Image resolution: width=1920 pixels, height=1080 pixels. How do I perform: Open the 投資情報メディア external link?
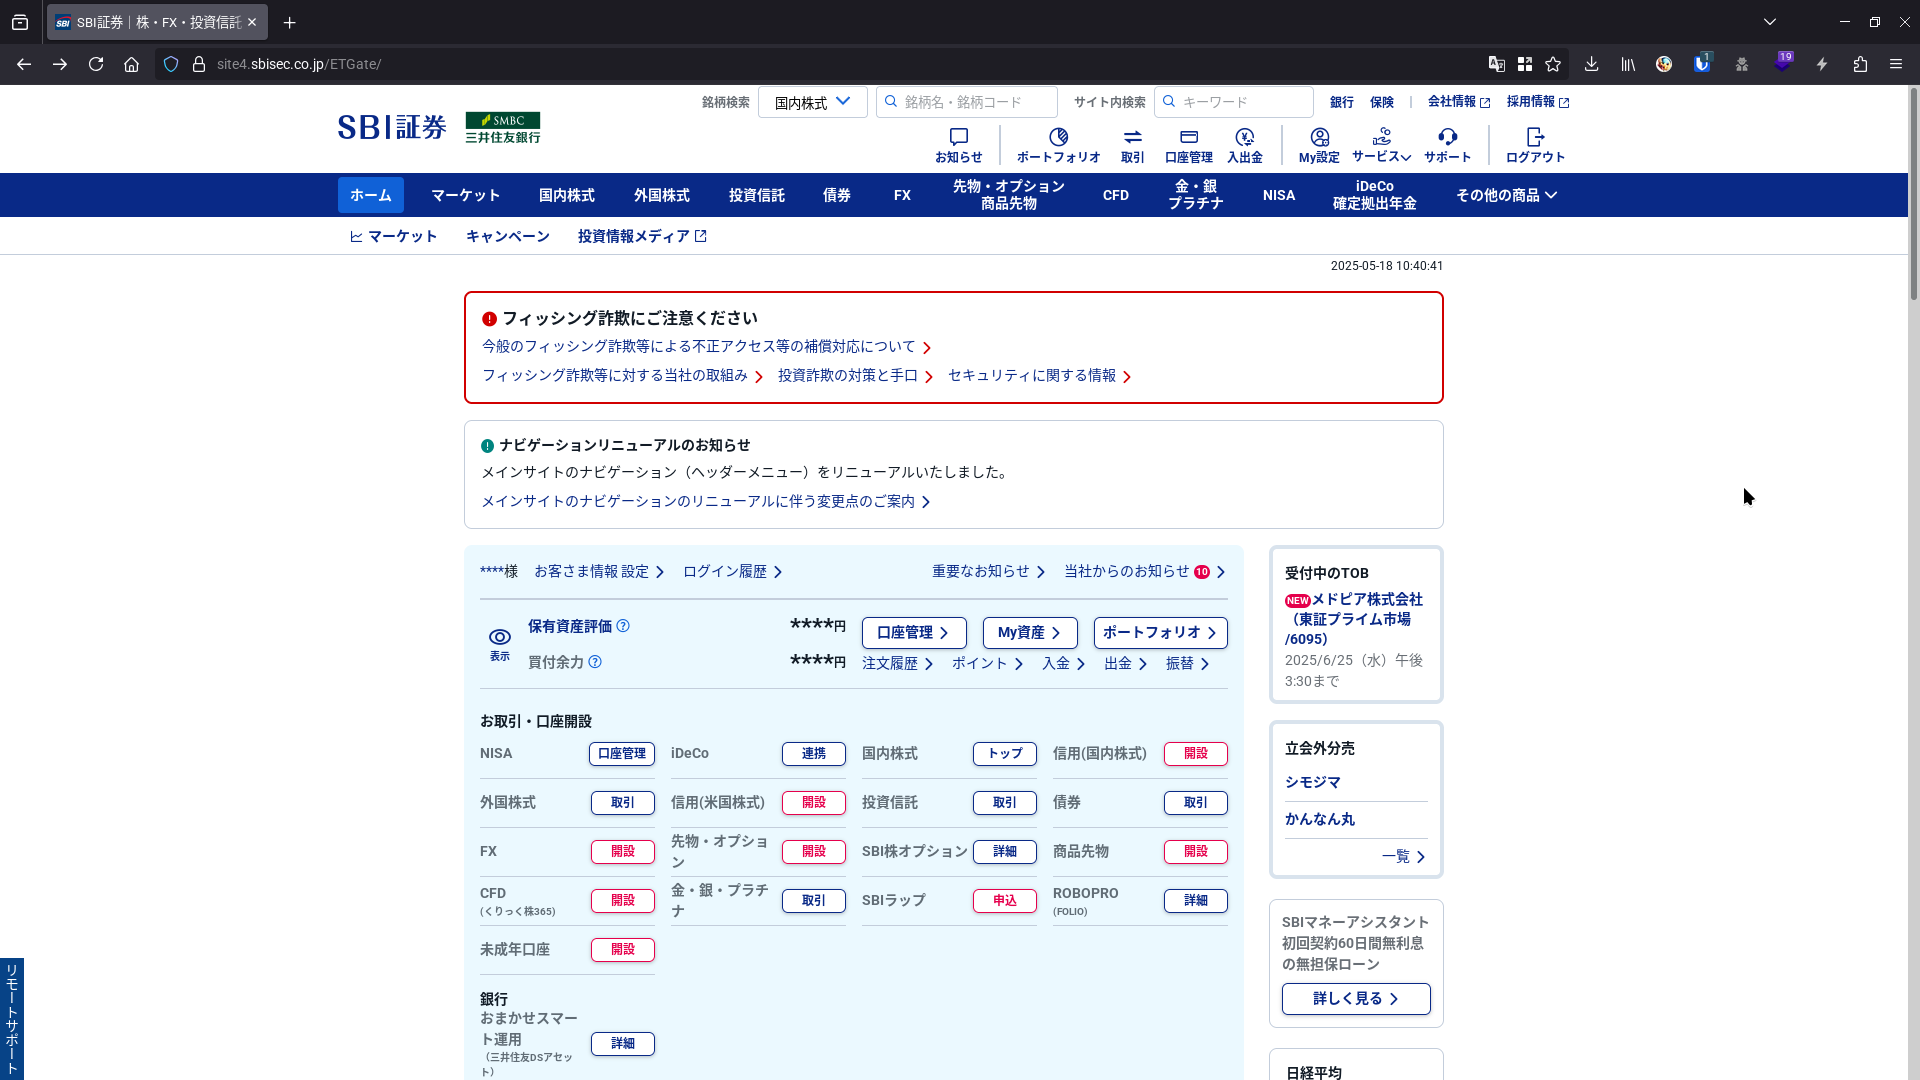pyautogui.click(x=642, y=236)
